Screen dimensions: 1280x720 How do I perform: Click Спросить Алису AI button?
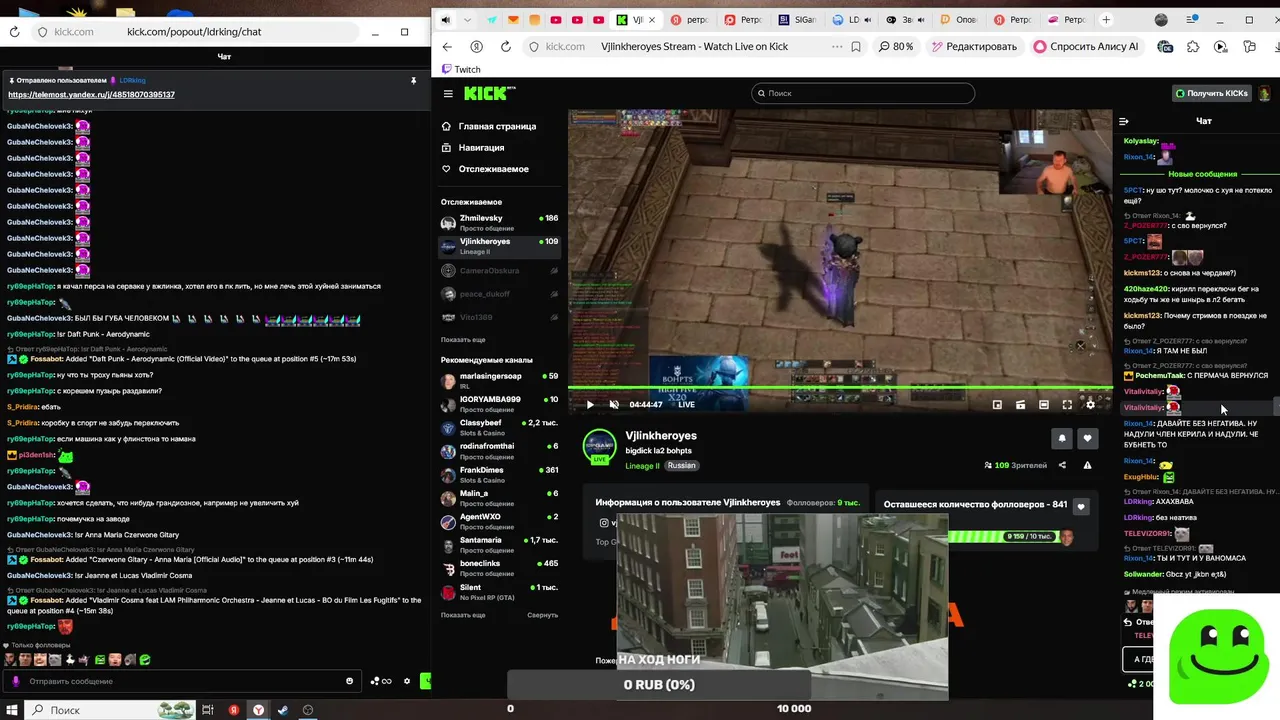1086,46
